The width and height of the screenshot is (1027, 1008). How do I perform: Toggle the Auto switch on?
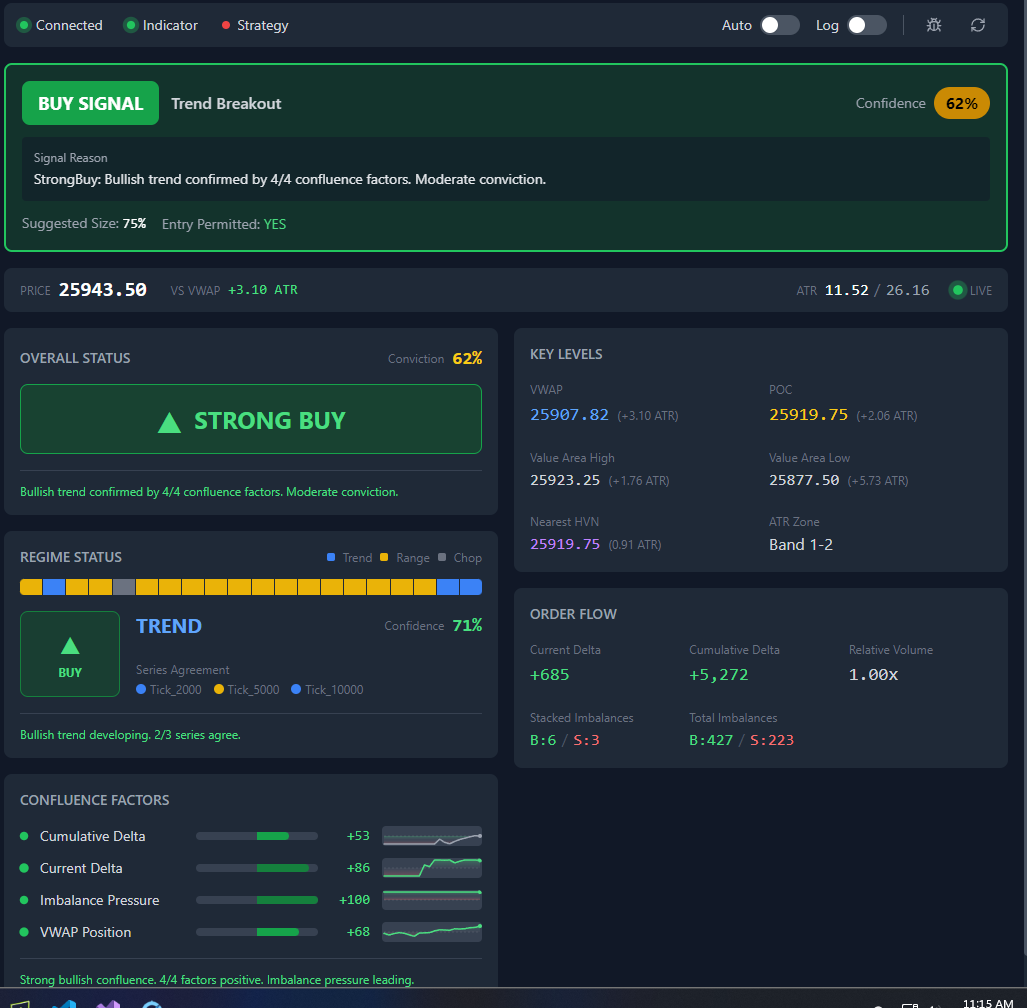779,25
